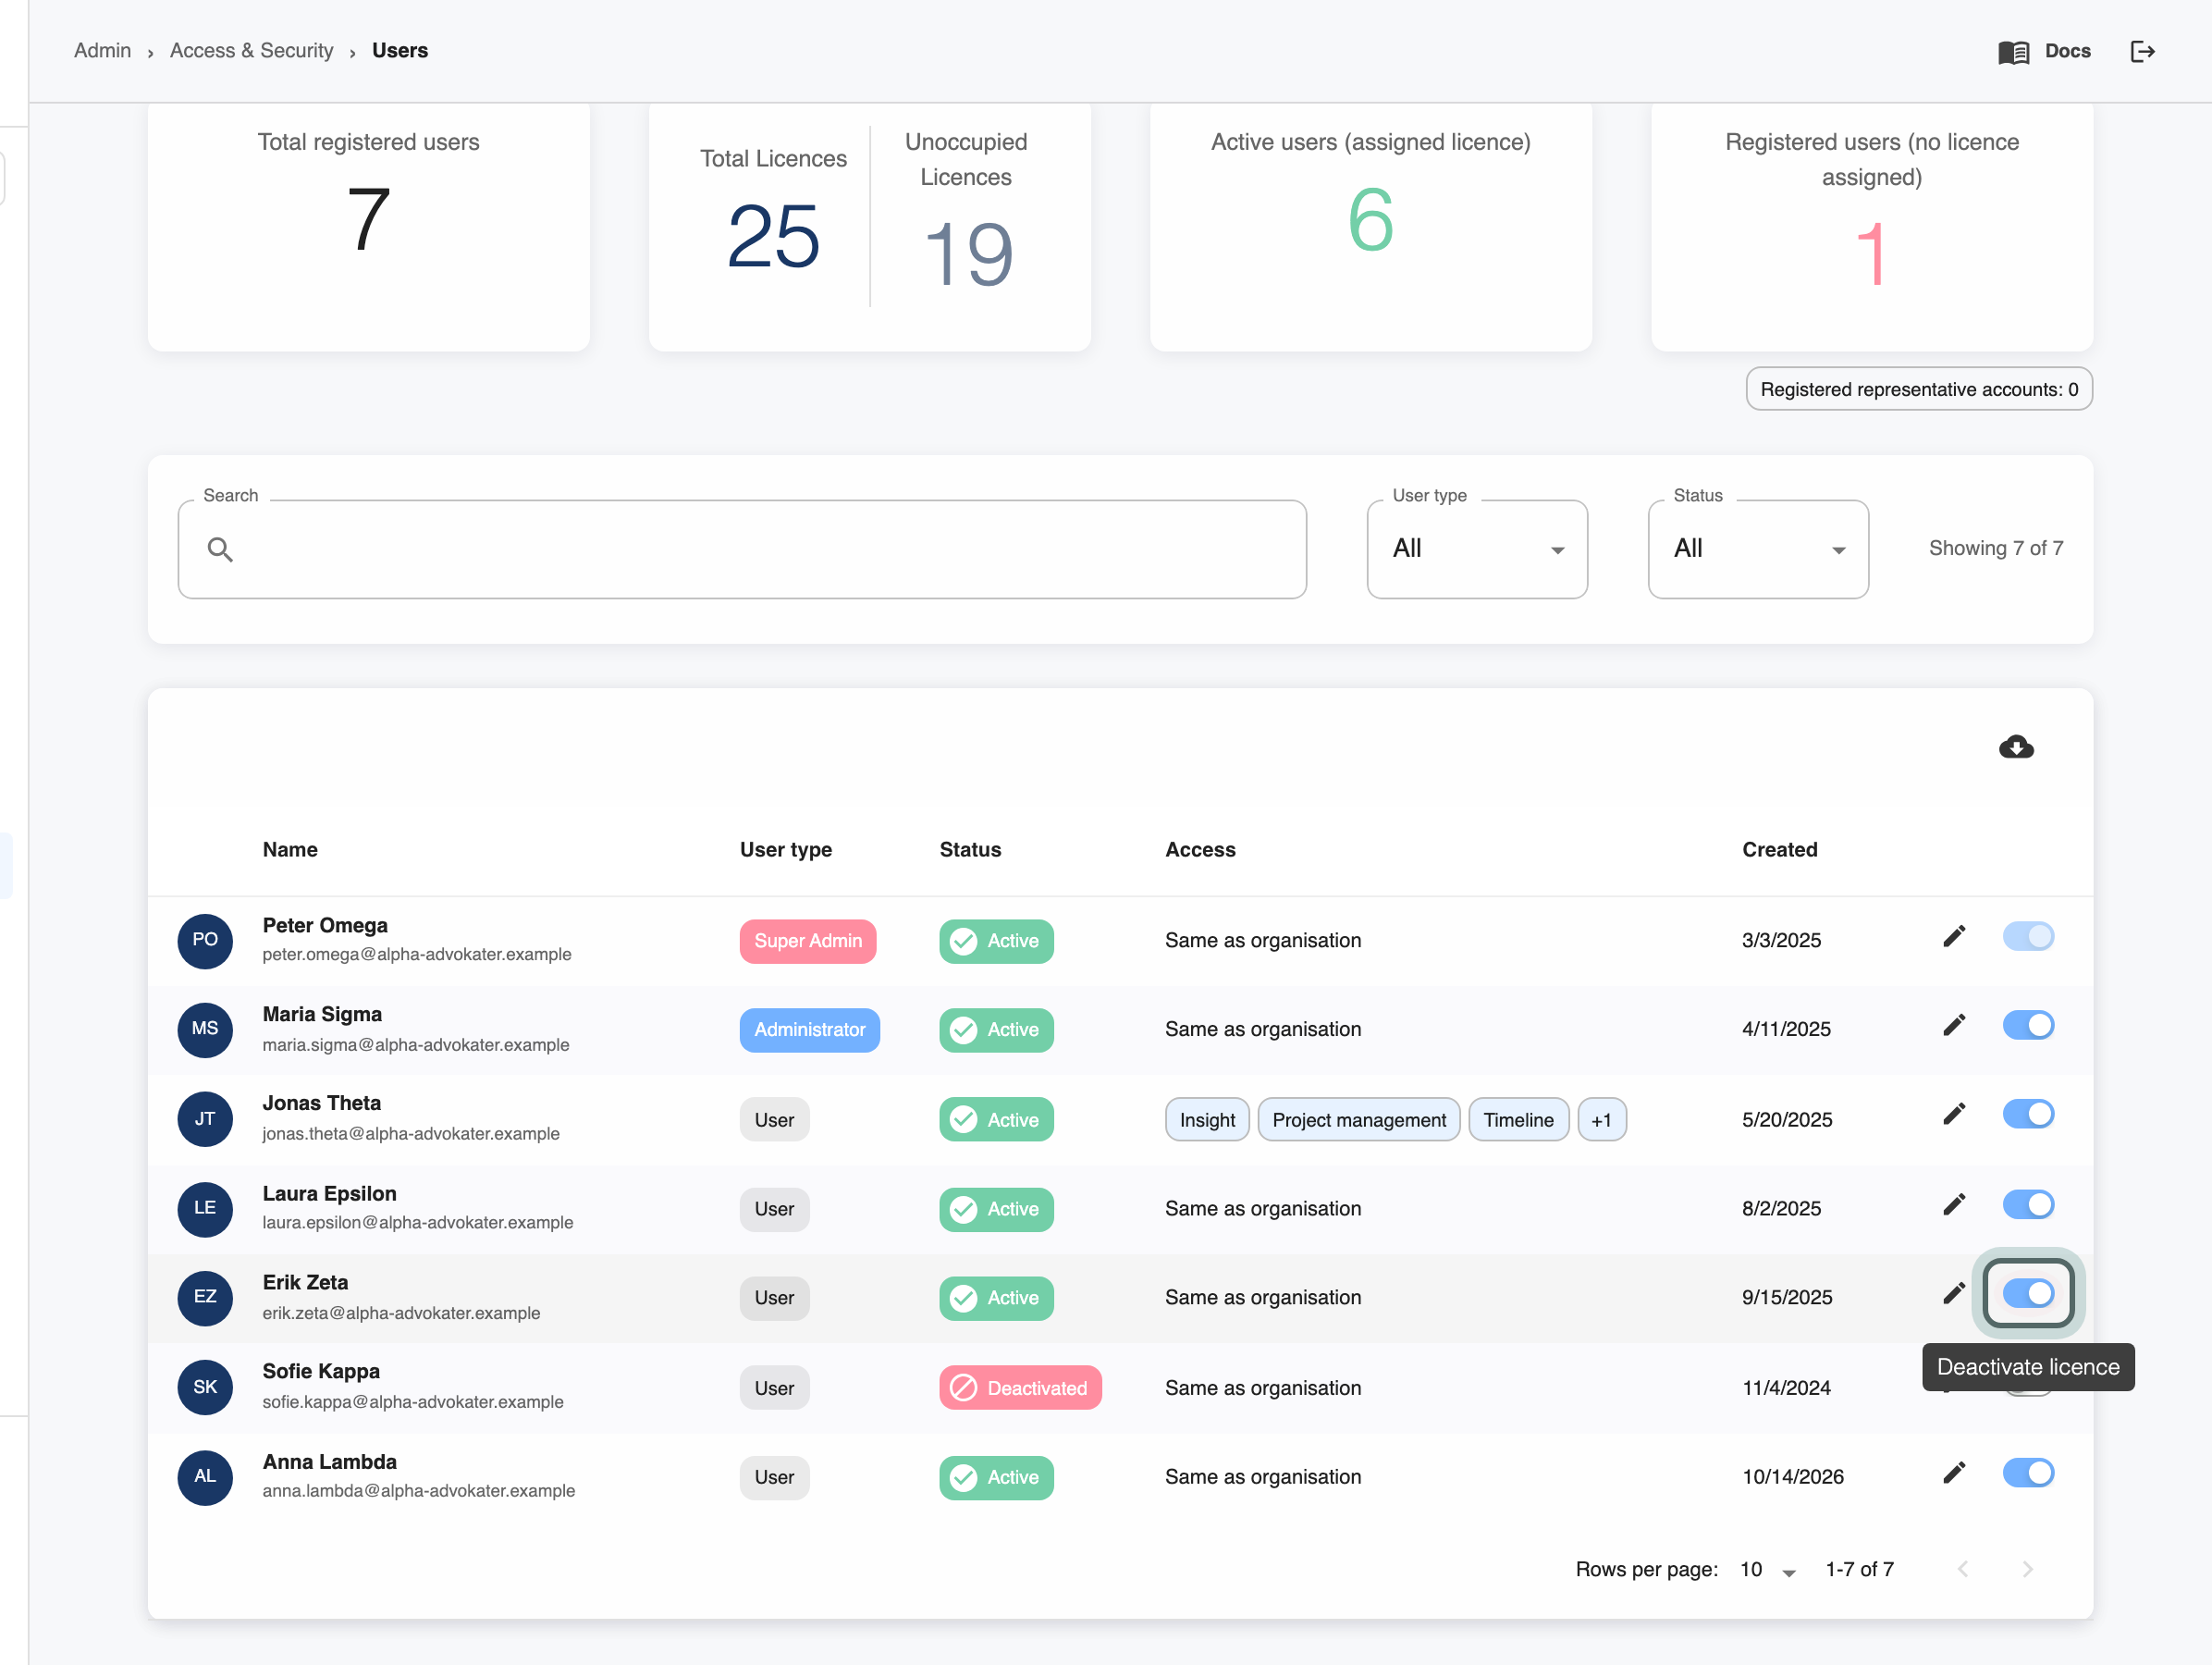
Task: Click the JT avatar for Jonas Theta
Action: pos(205,1119)
